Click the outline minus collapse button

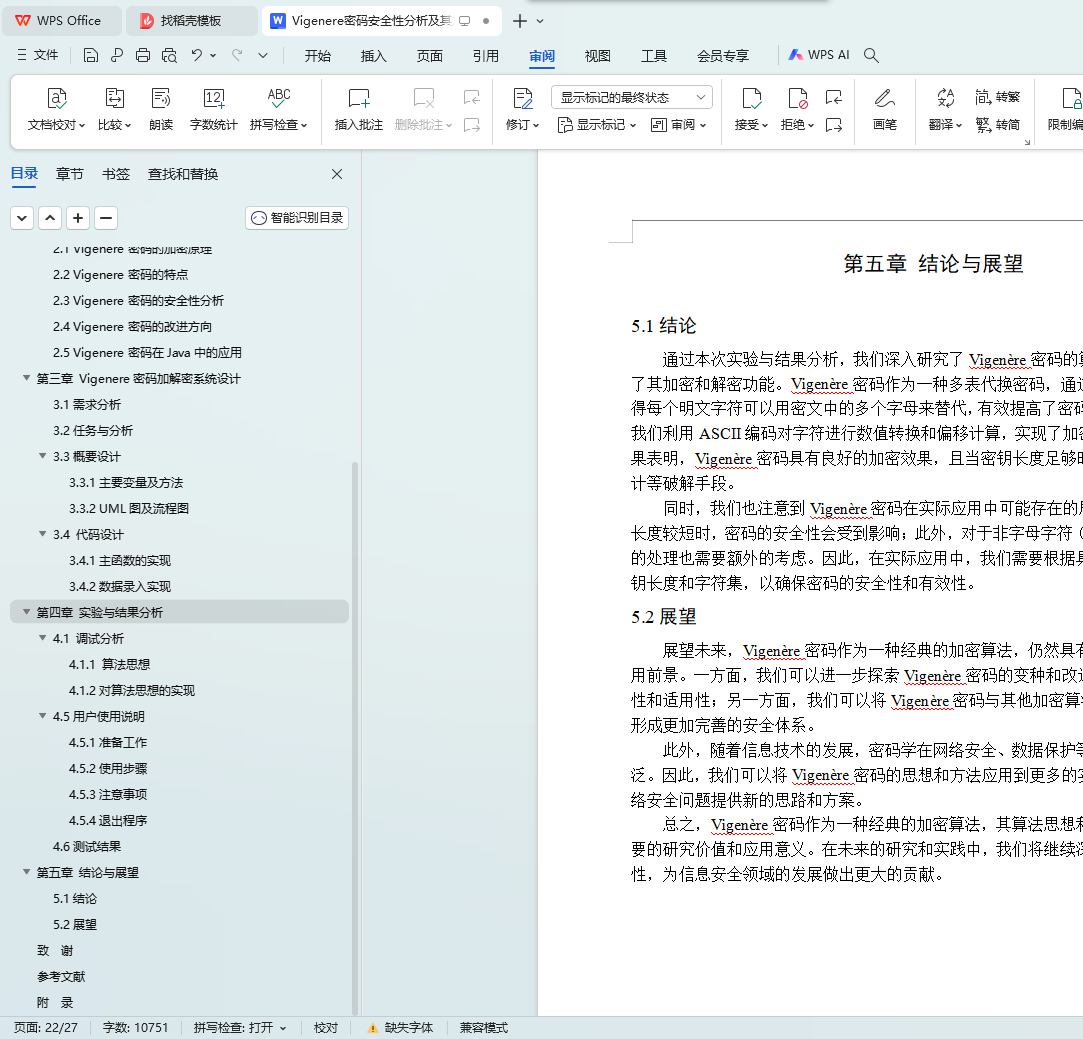click(106, 218)
